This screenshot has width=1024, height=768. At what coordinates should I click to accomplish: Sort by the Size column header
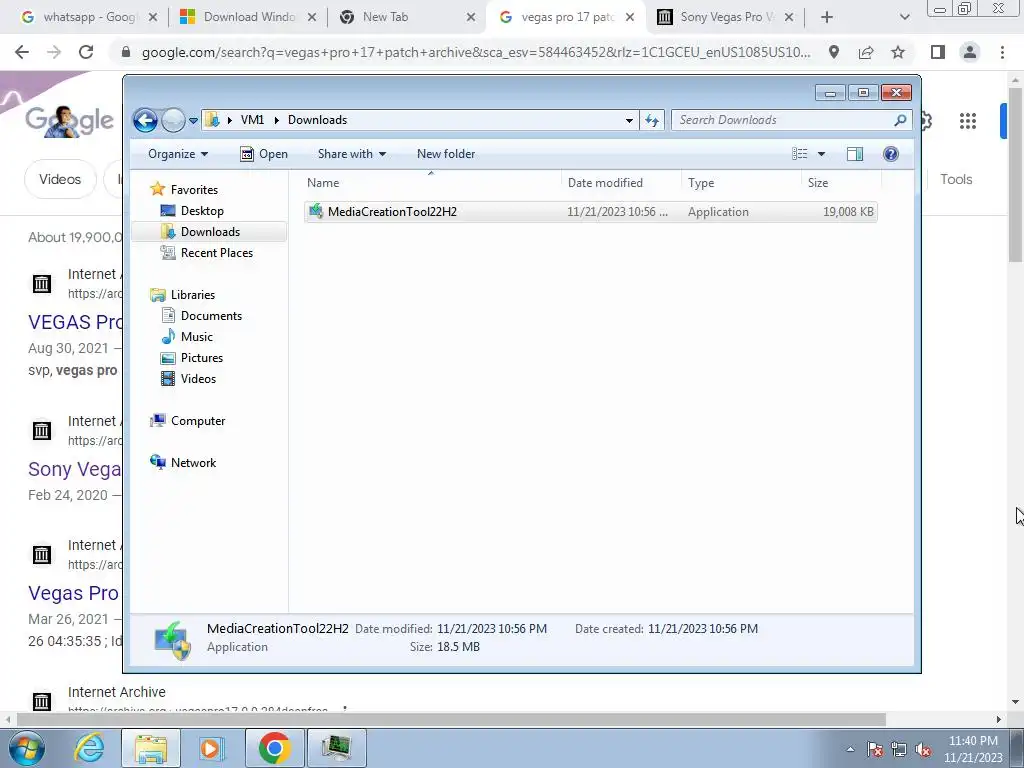click(x=841, y=183)
